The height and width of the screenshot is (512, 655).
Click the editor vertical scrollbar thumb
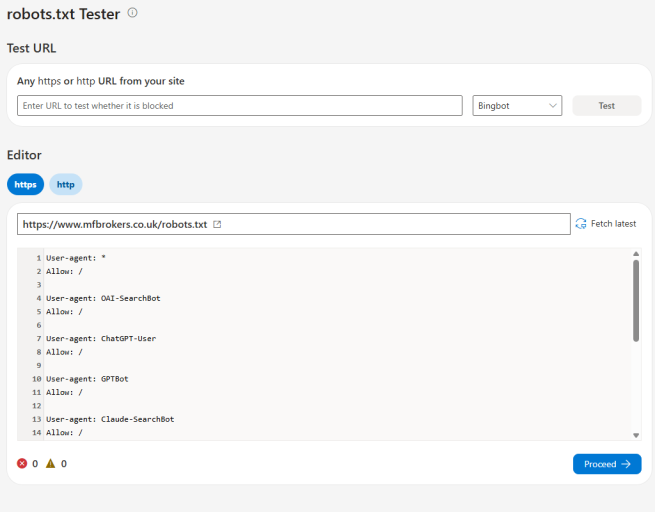click(636, 301)
